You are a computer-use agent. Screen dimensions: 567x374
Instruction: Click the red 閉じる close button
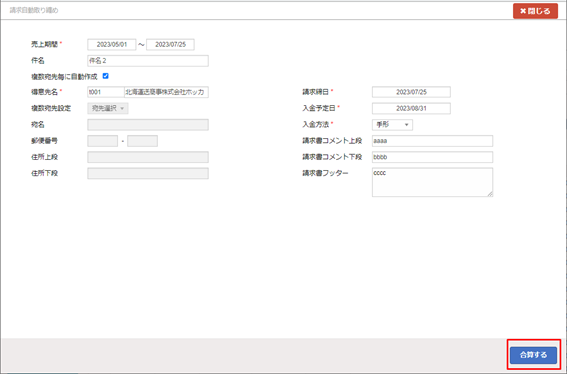point(535,11)
